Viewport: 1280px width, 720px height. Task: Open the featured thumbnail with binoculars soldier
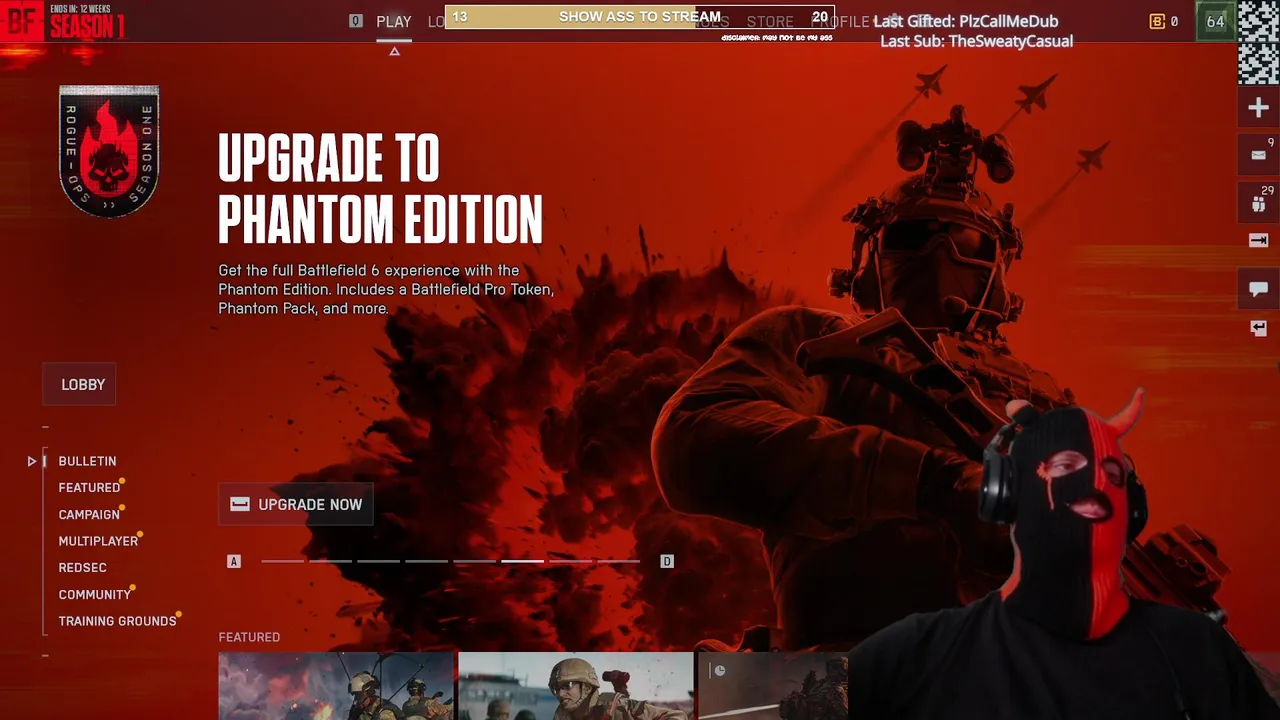coord(576,686)
